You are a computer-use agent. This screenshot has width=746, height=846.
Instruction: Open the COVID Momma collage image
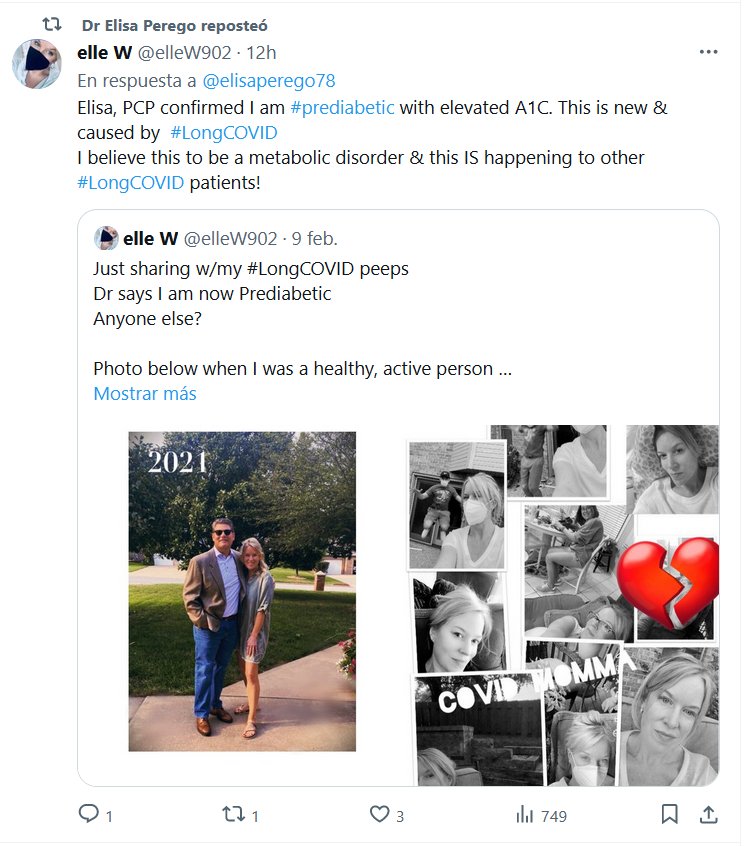(x=562, y=605)
